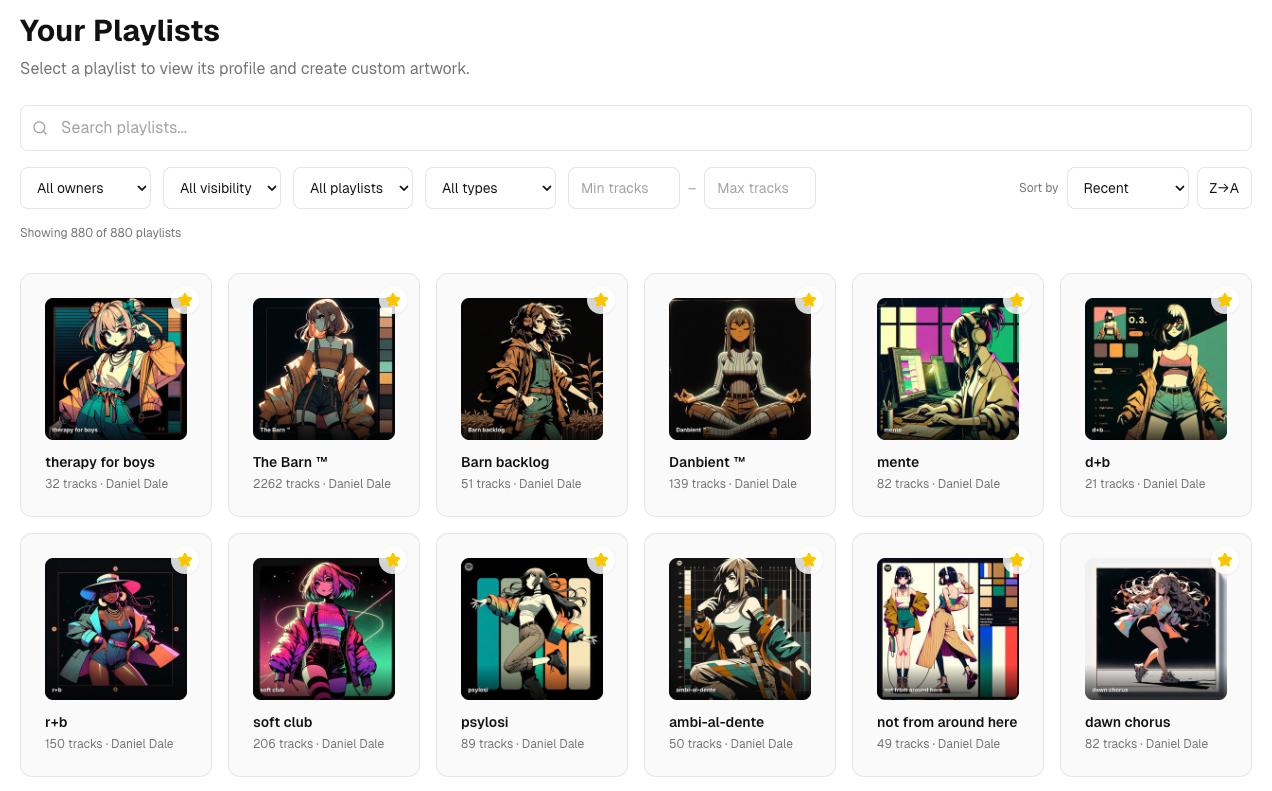Viewport: 1272px width, 791px height.
Task: Click the star icon on dawn chorus
Action: pos(1224,560)
